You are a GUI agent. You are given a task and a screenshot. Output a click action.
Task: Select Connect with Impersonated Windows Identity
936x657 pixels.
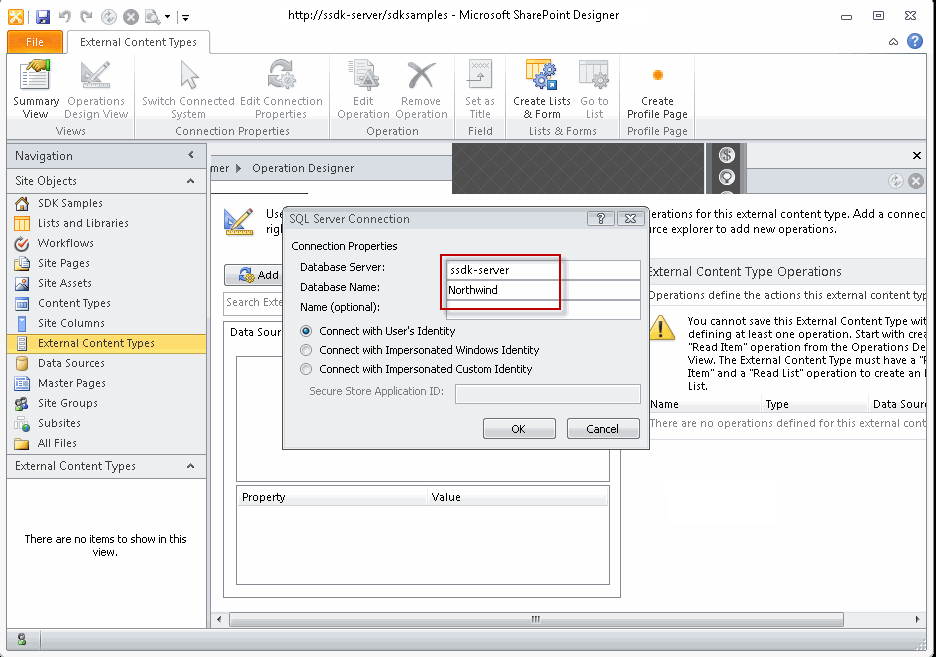tap(308, 348)
